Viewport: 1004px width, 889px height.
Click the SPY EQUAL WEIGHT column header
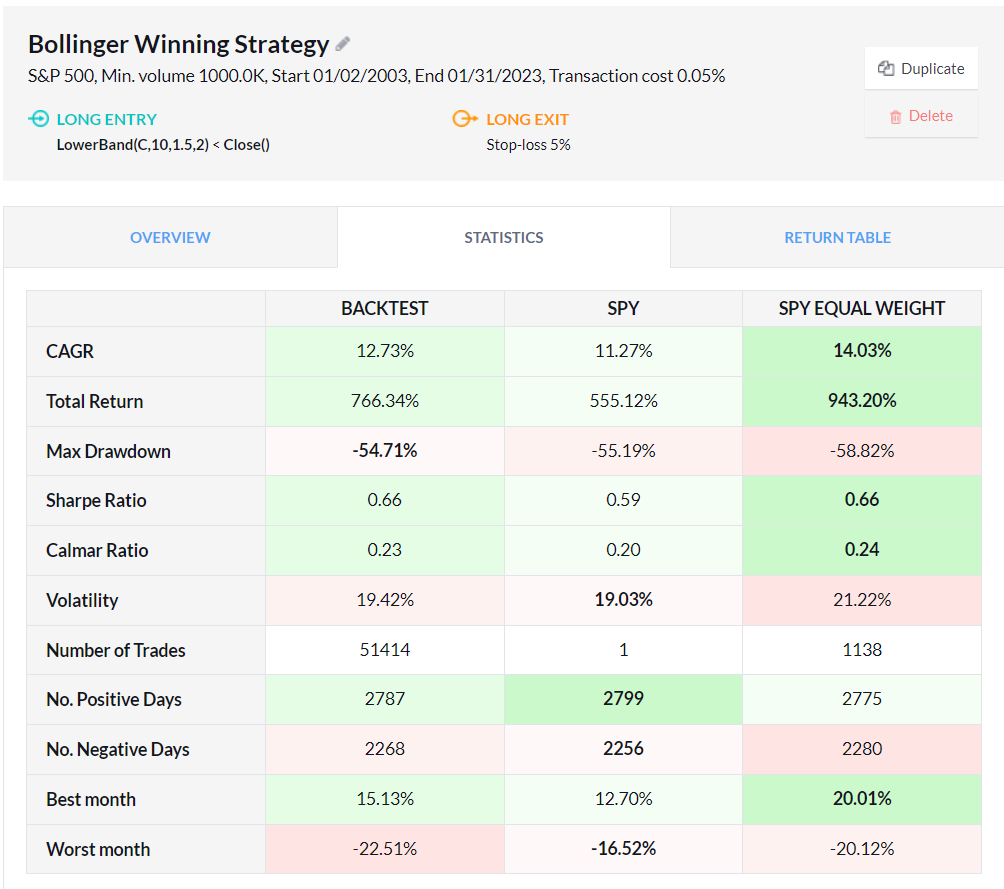tap(861, 308)
